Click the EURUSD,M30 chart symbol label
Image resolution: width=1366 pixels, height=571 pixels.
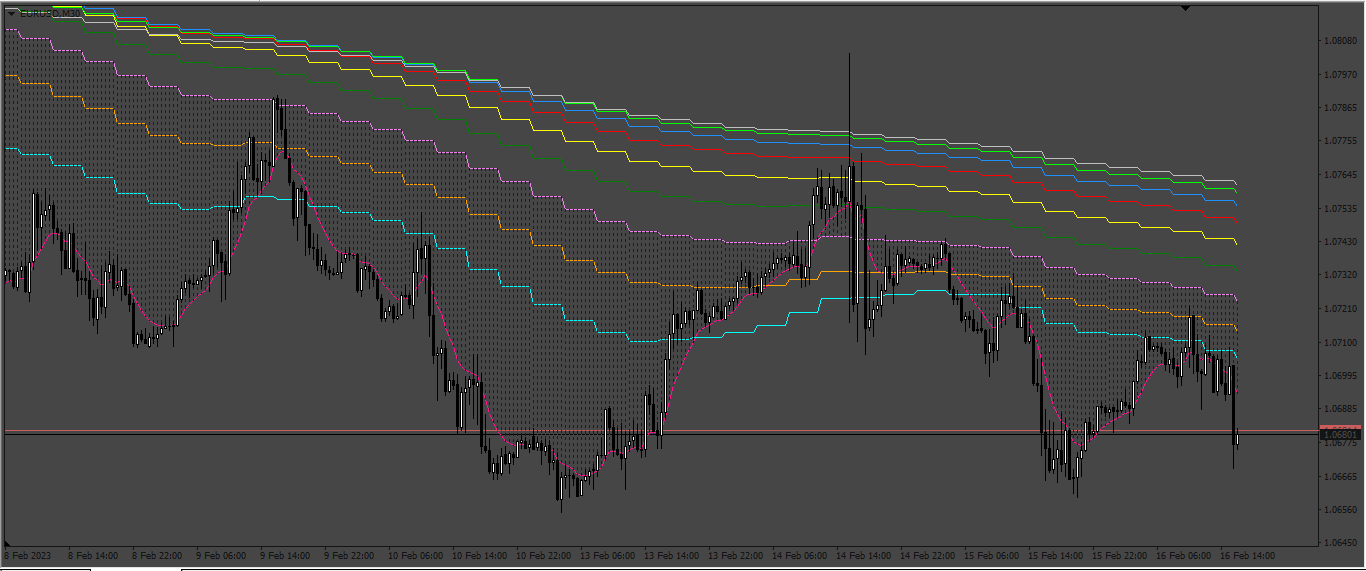coord(50,14)
